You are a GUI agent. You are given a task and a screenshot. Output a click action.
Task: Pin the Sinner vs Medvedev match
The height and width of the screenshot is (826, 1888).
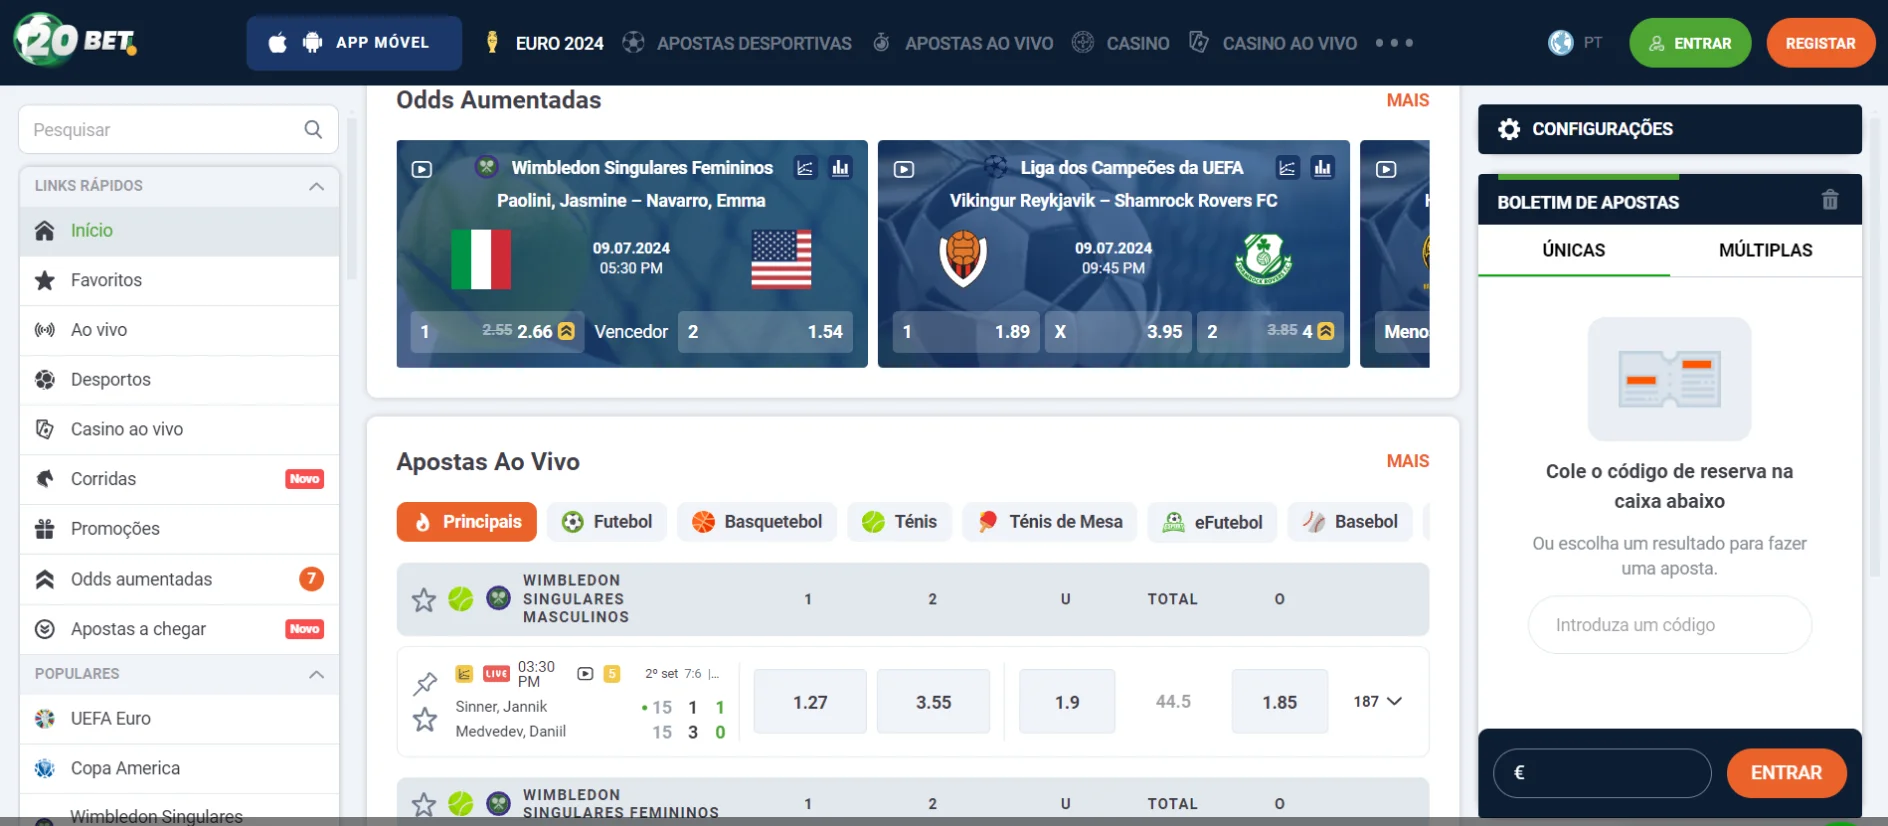(425, 683)
